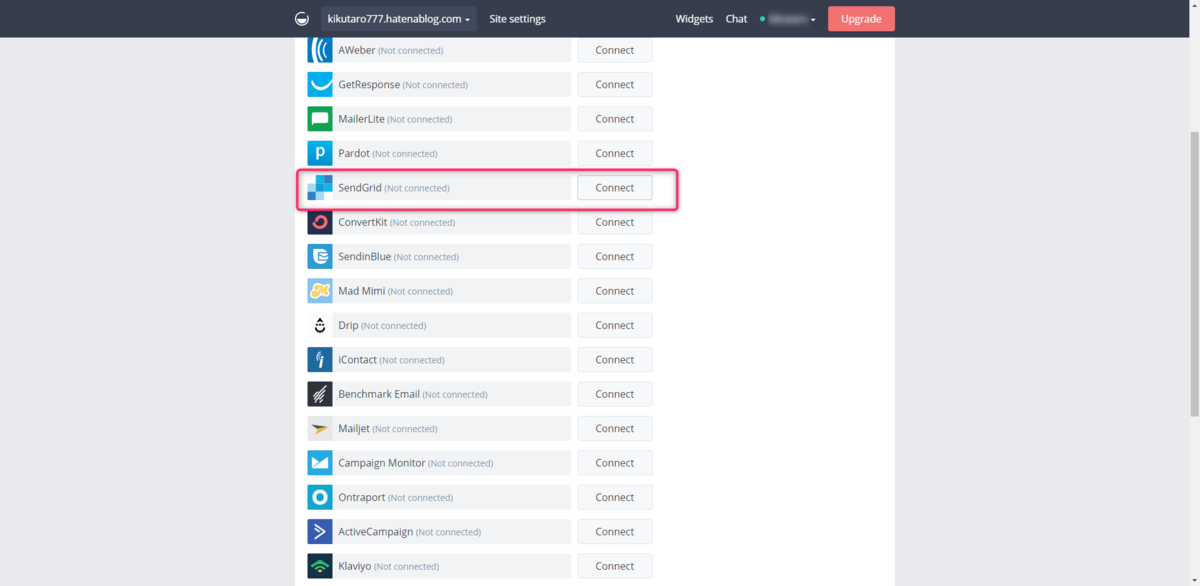
Task: Click the AWeber logo icon
Action: tap(320, 50)
